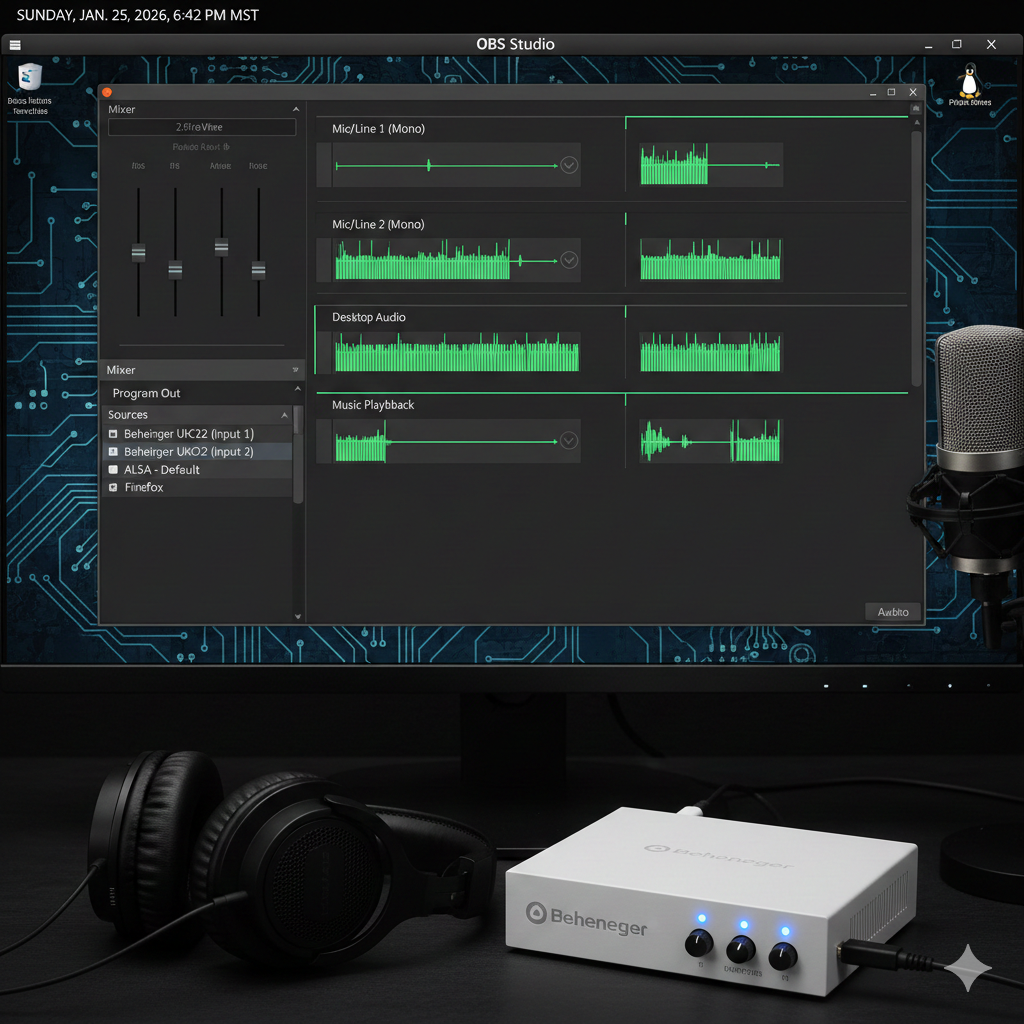1024x1024 pixels.
Task: Open the recycle bin desktop icon
Action: coord(29,78)
